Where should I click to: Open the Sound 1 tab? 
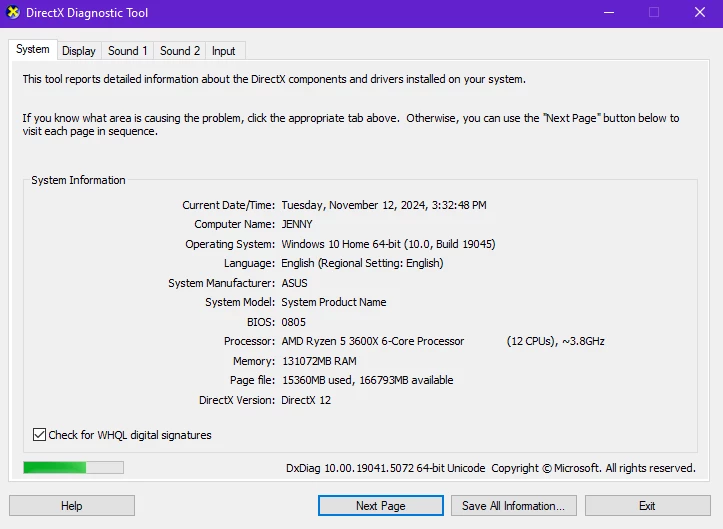(x=127, y=51)
